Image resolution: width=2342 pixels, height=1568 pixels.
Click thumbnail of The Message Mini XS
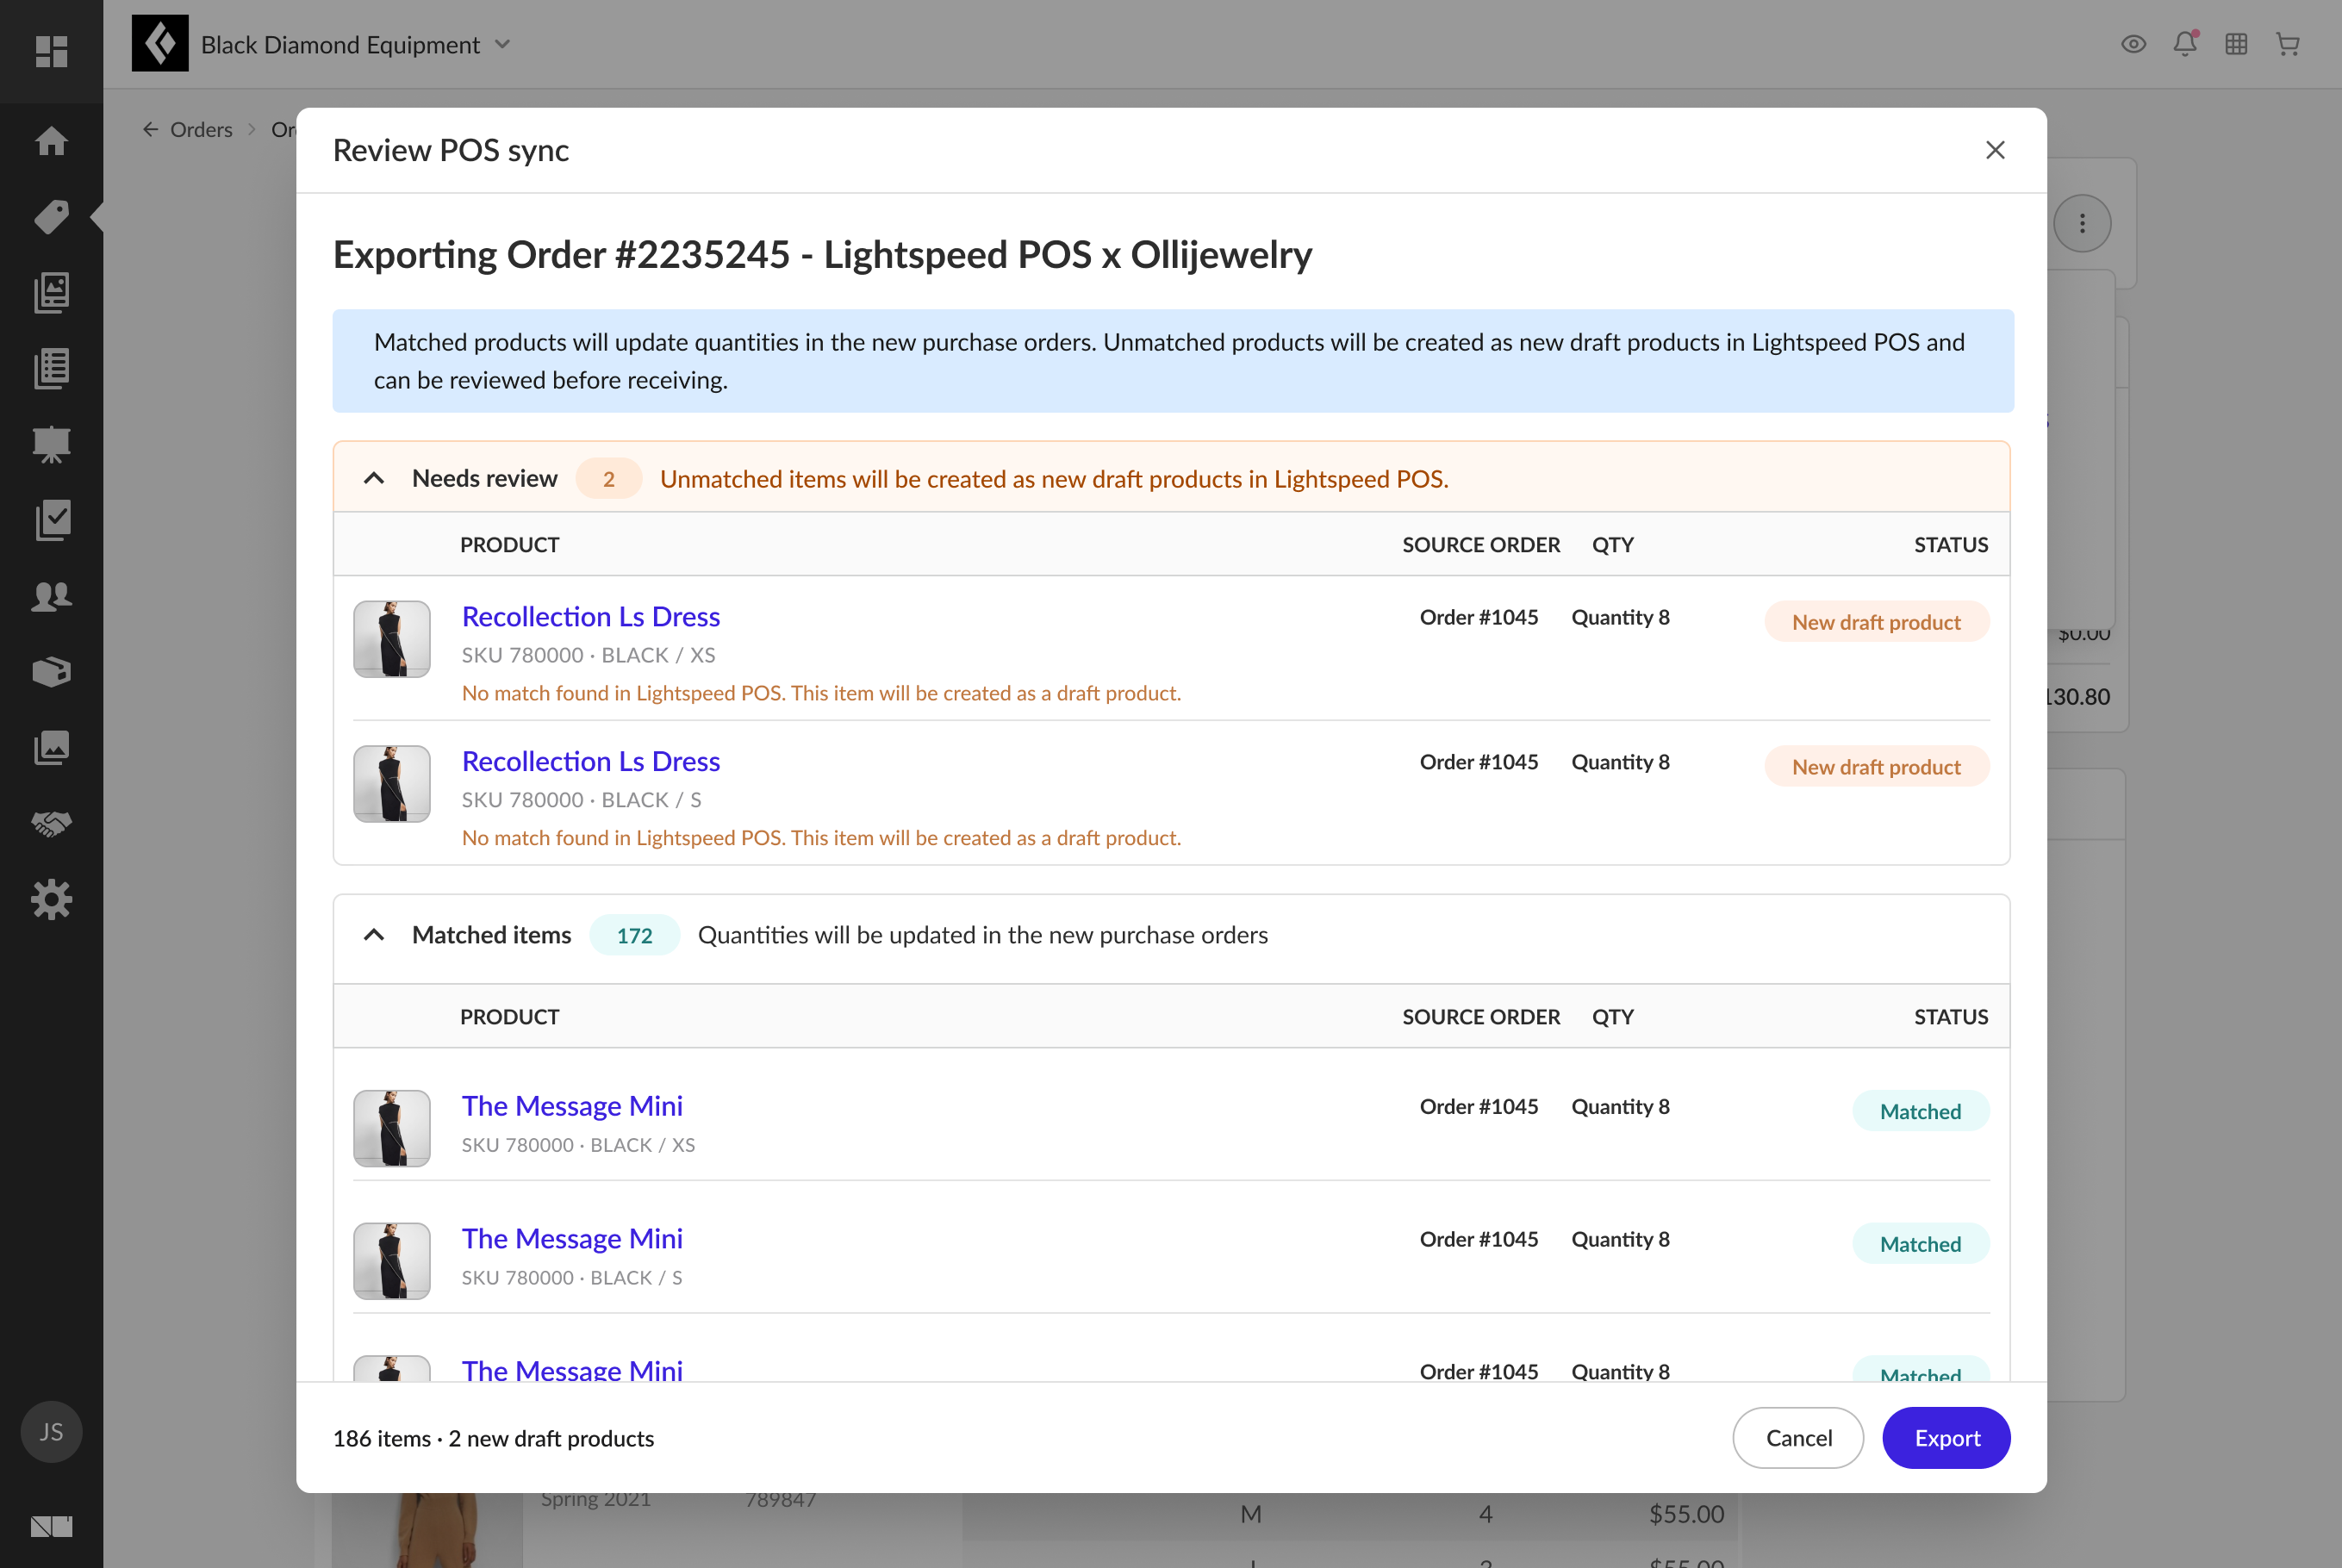click(392, 1128)
